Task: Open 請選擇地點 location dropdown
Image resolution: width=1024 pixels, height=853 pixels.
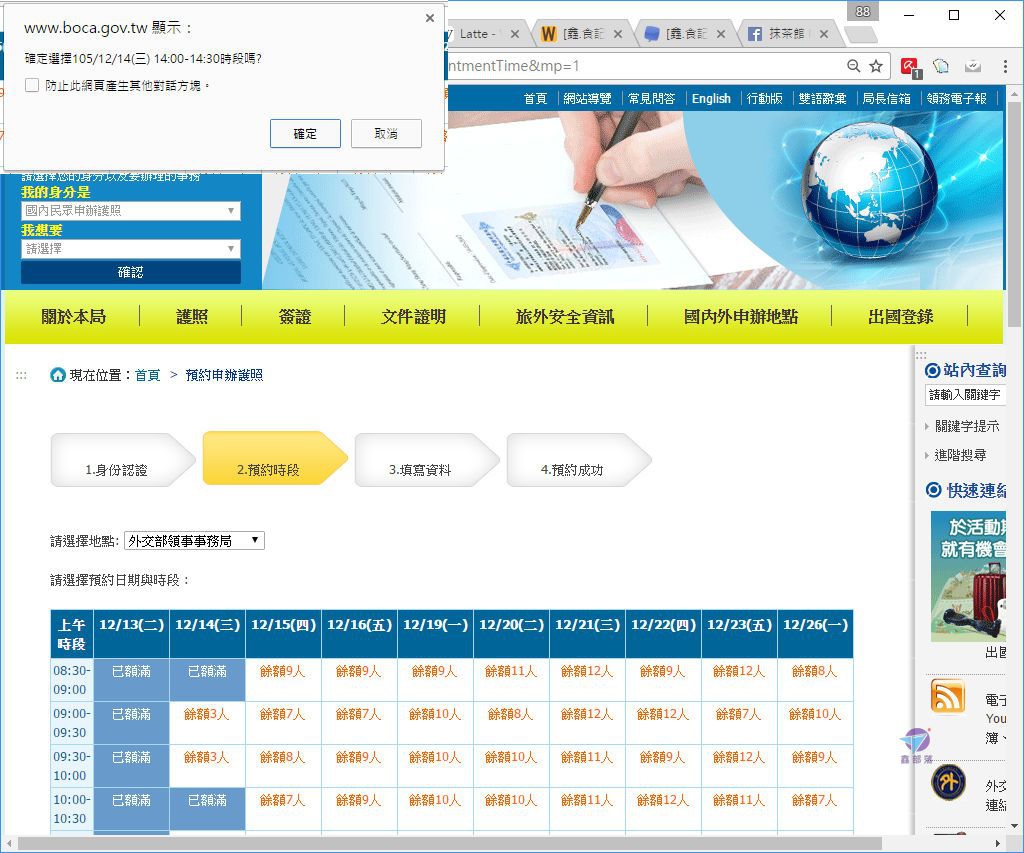Action: point(195,541)
